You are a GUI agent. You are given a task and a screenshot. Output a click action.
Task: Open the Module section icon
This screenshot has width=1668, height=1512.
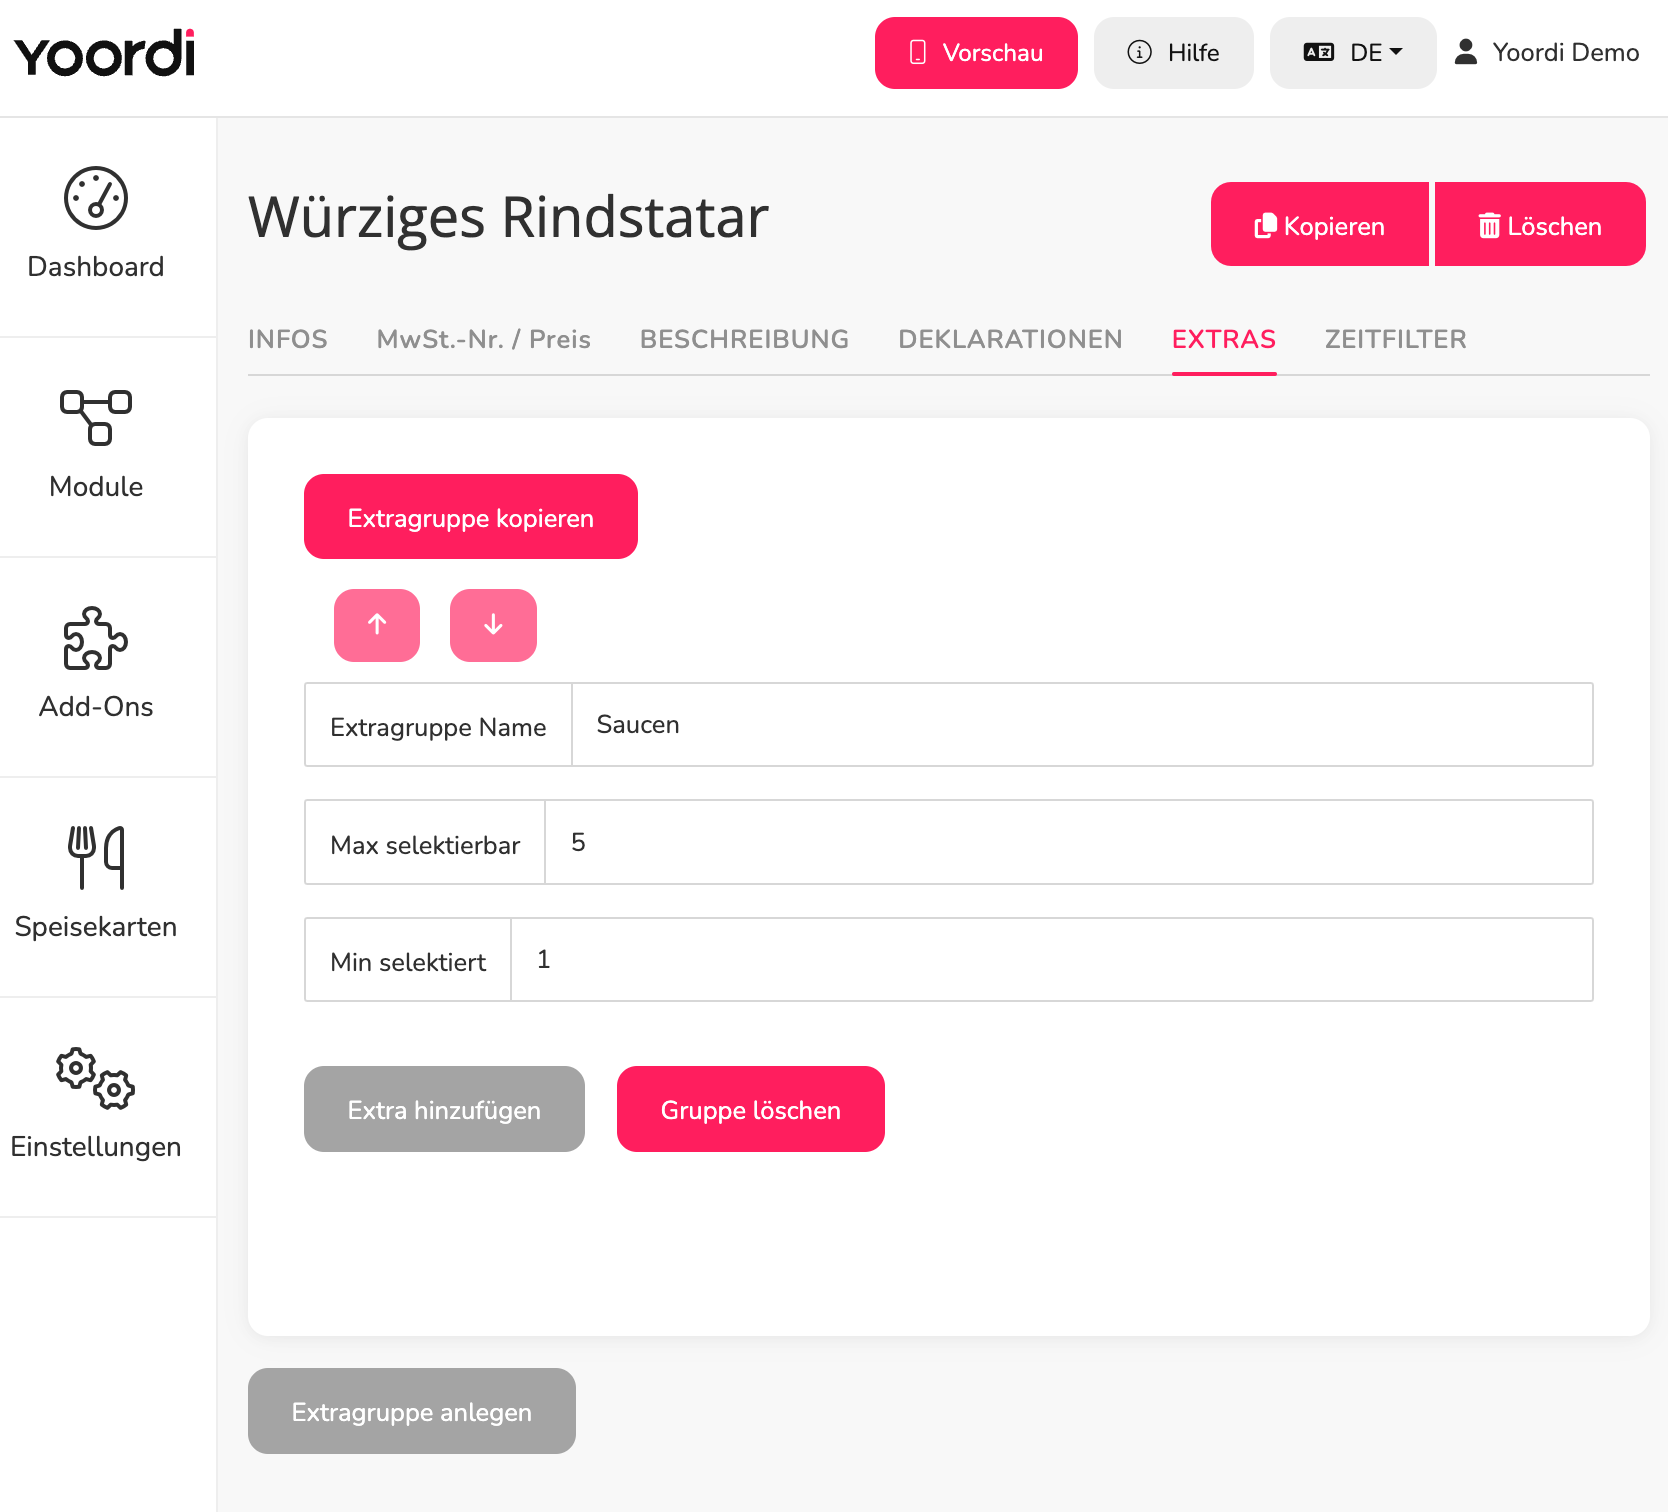tap(96, 418)
